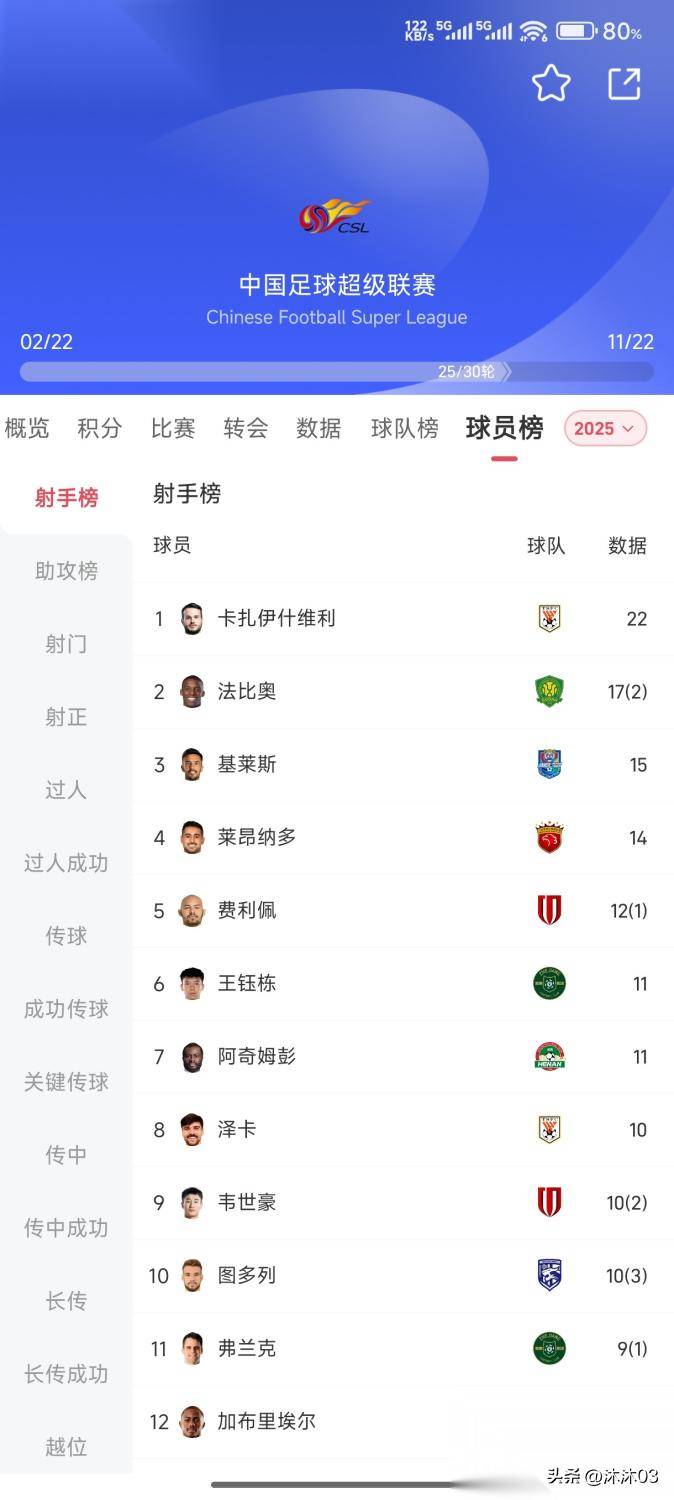
Task: Switch to the 积分 tab
Action: click(99, 428)
